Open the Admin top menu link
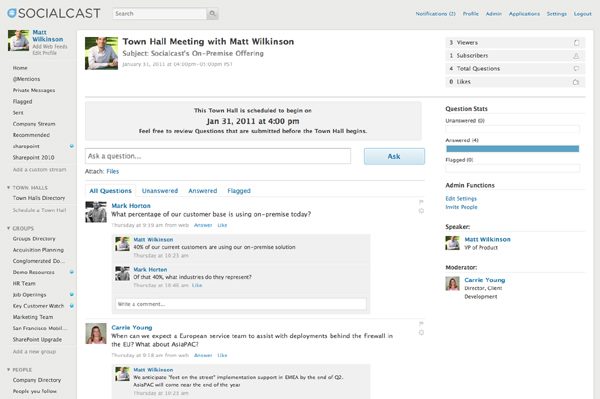 coord(494,14)
